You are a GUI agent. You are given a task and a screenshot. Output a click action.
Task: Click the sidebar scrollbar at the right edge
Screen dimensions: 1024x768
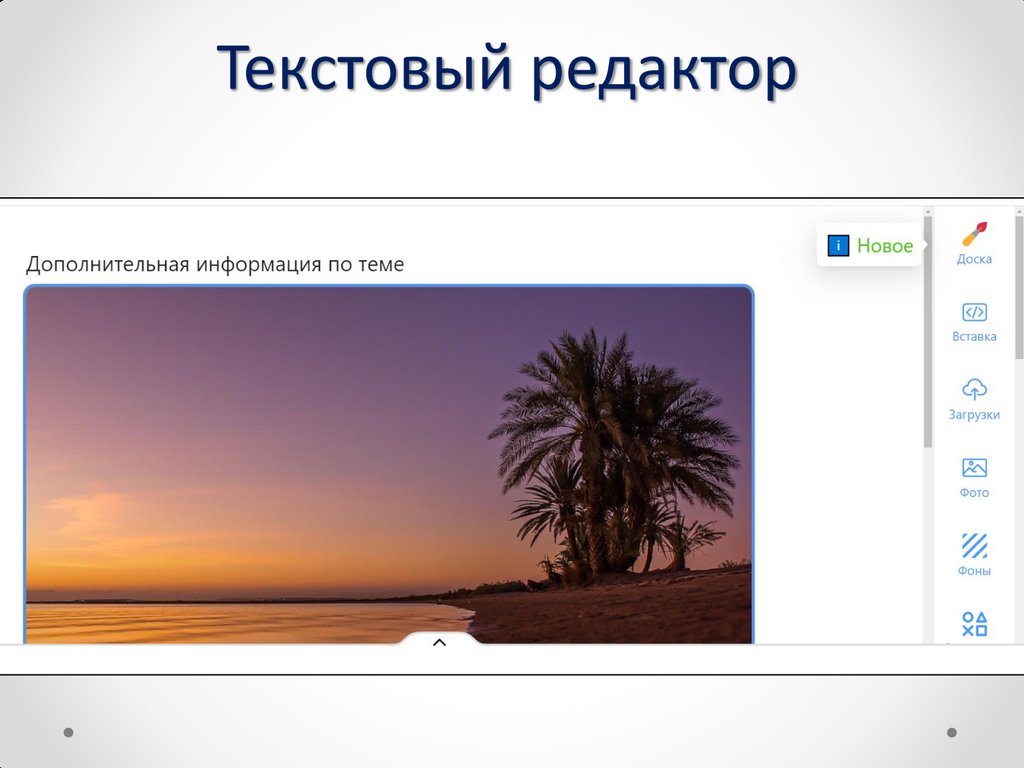pyautogui.click(x=1019, y=287)
